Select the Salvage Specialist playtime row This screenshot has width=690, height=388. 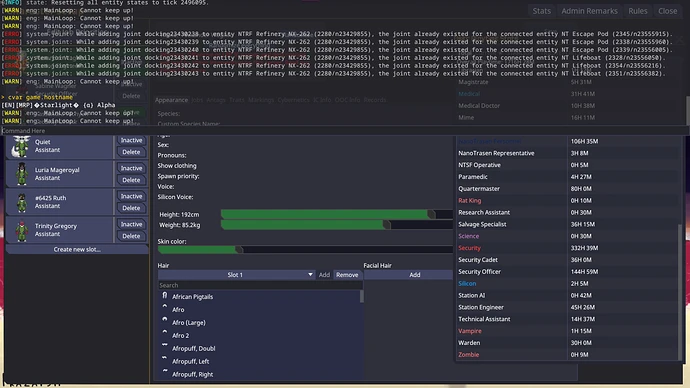tap(568, 224)
